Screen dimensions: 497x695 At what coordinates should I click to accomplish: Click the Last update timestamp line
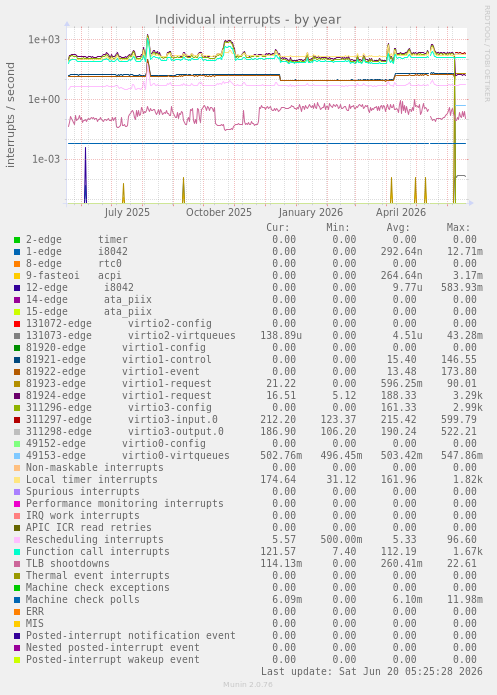(x=372, y=671)
